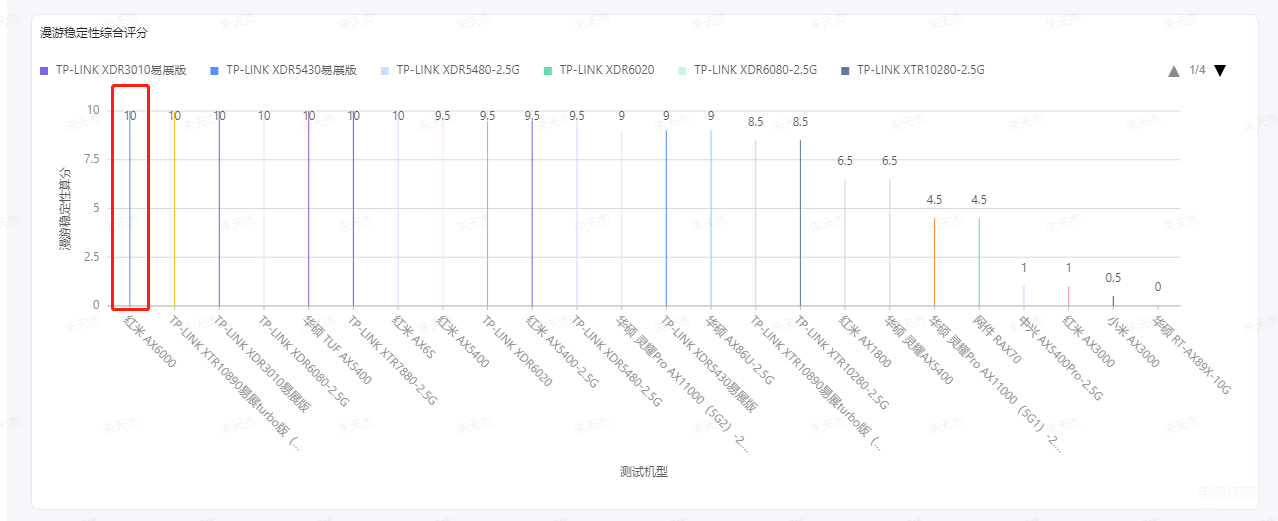Toggle TP-LINK XDR6020 legend series
Screen dimensions: 1278x521
click(599, 70)
